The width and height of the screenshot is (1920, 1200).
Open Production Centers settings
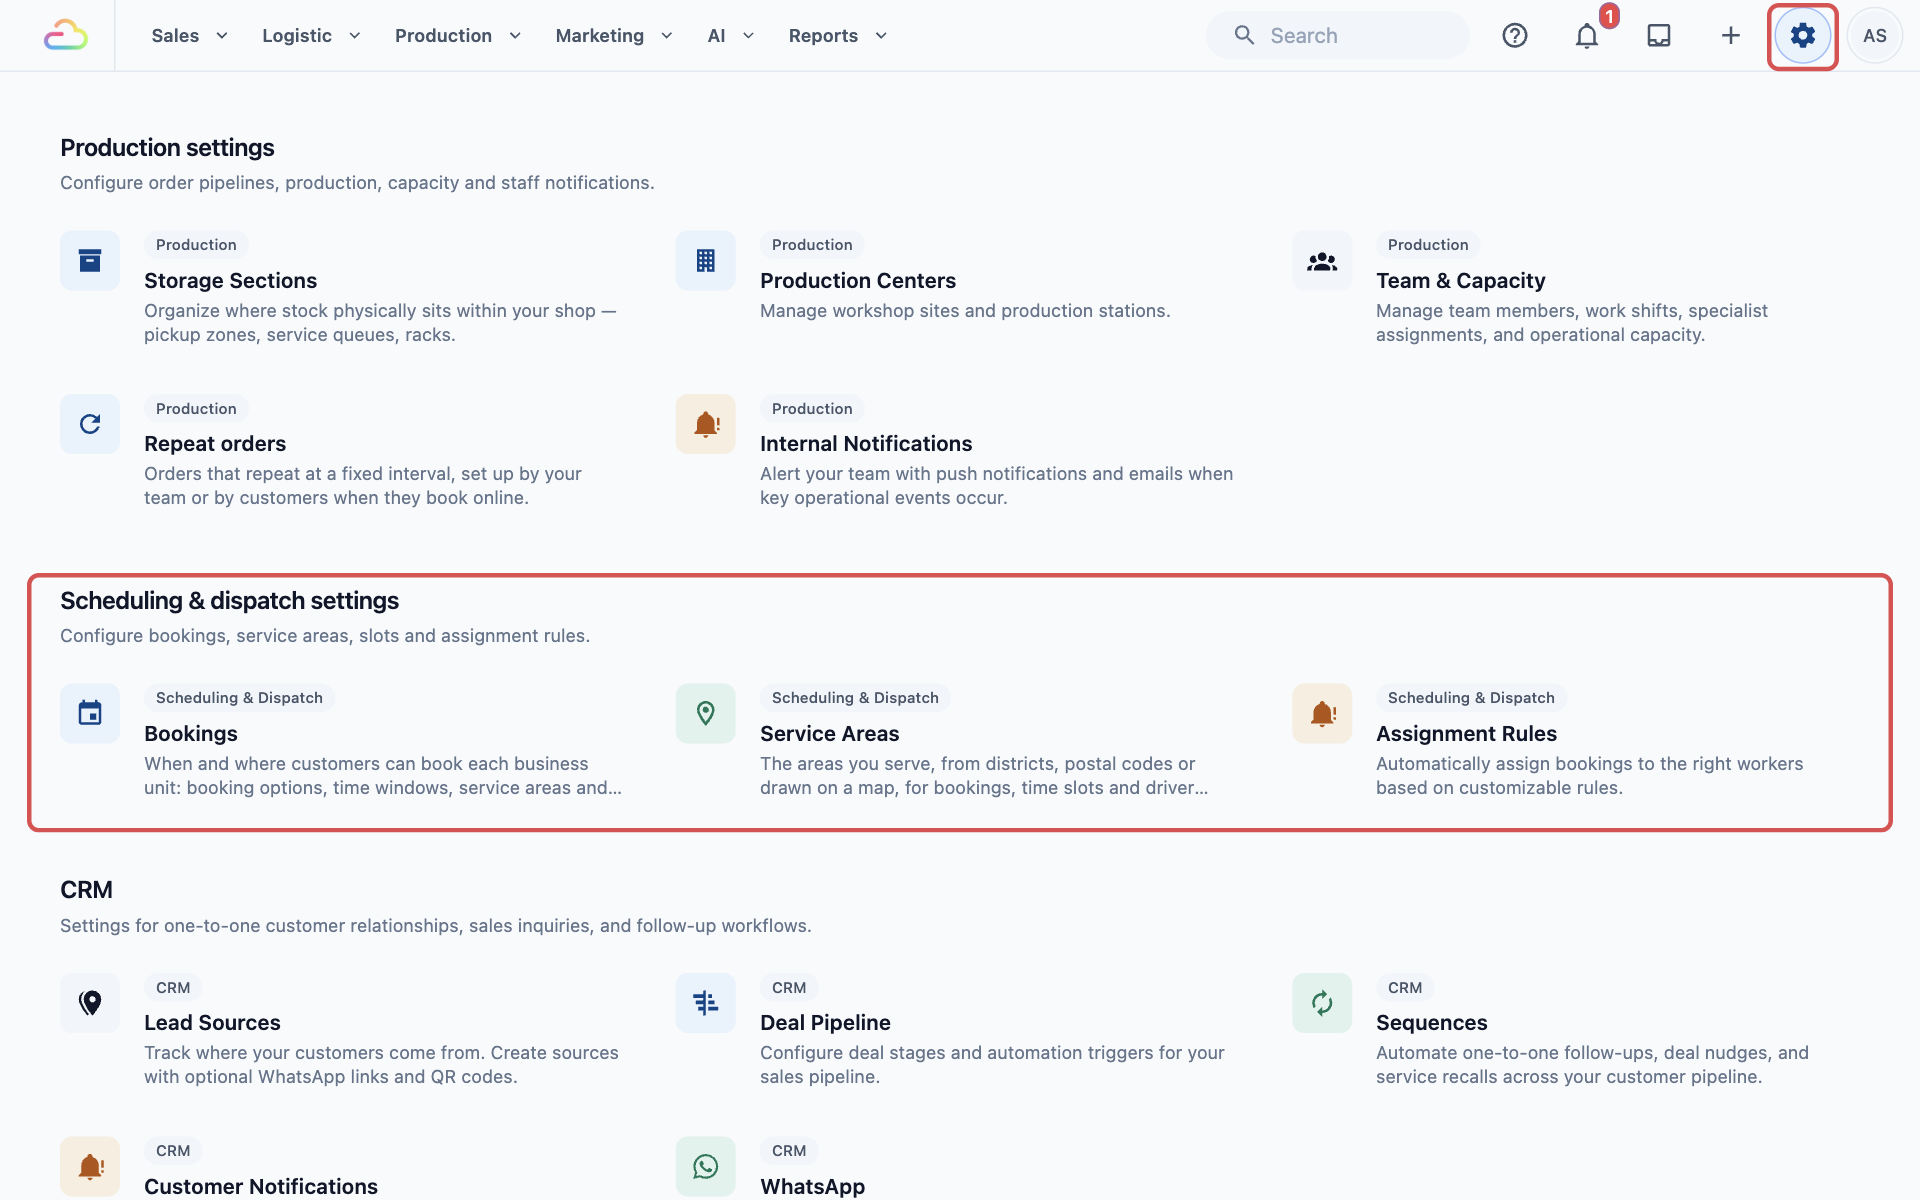(858, 281)
